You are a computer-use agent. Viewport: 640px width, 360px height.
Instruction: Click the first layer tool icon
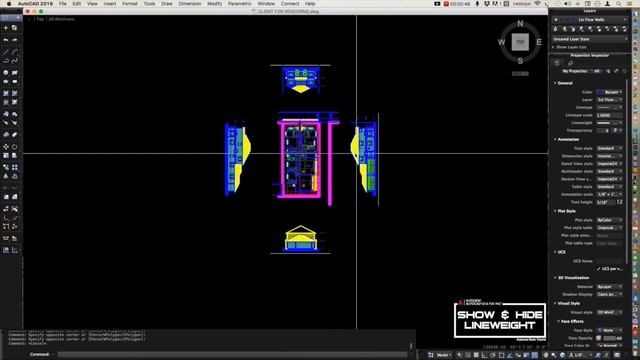tap(556, 29)
